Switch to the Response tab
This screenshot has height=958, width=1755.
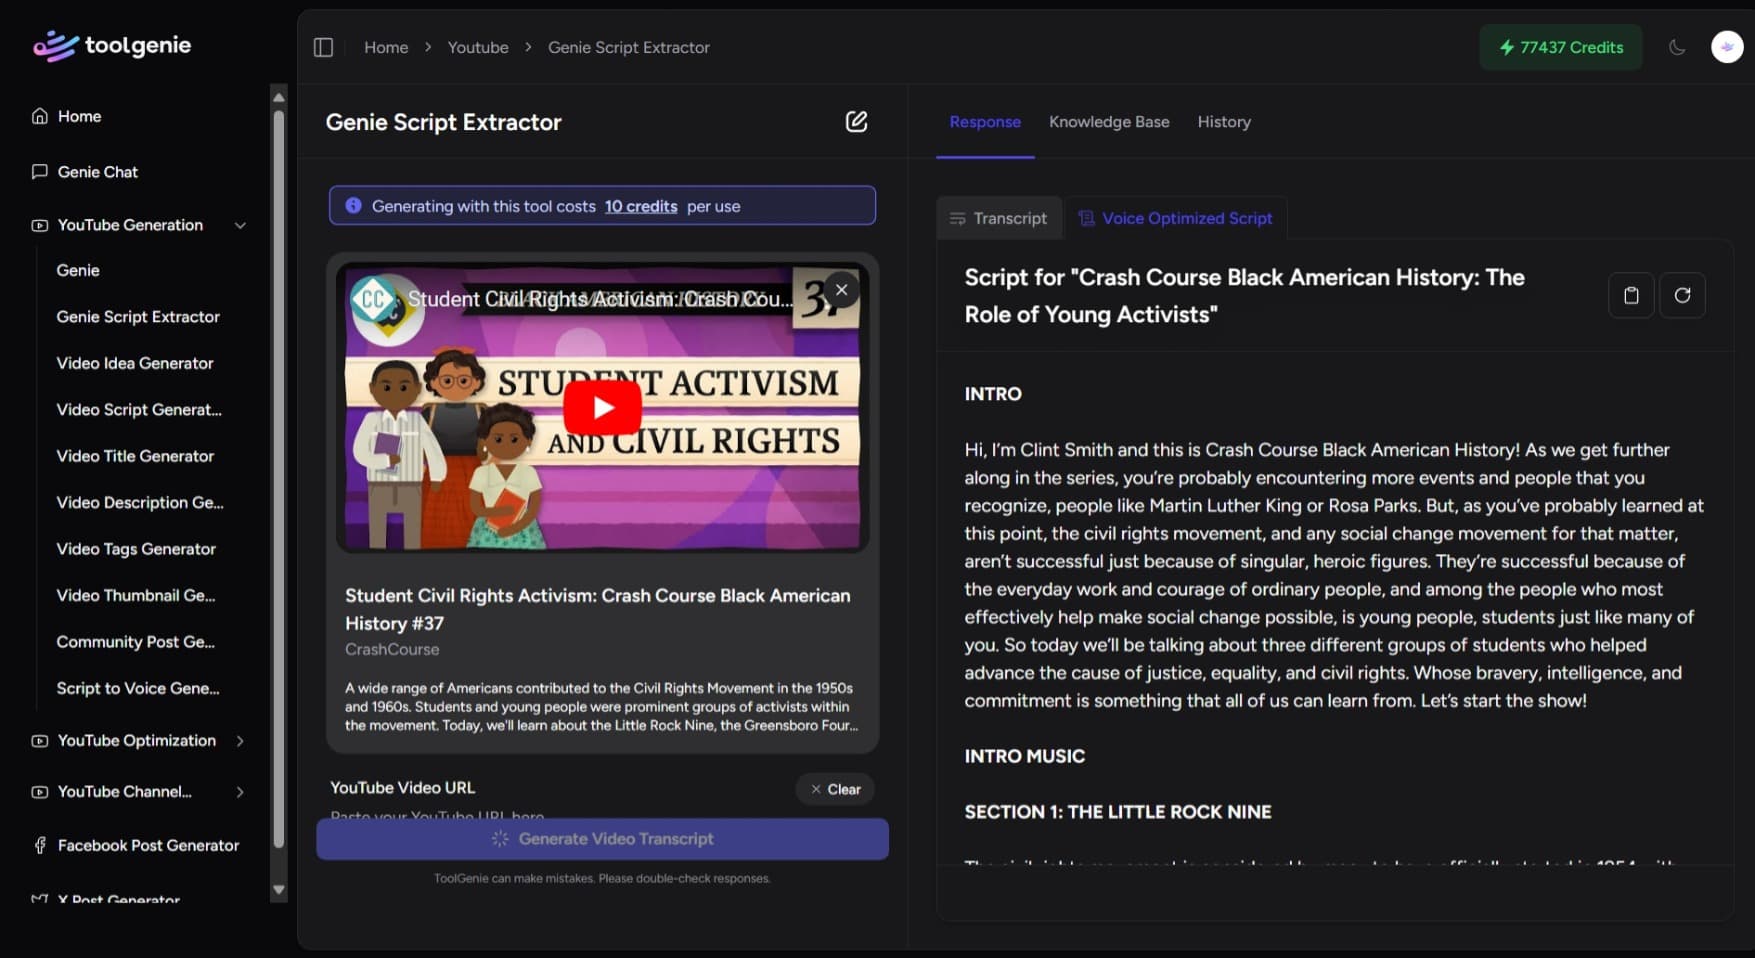pyautogui.click(x=985, y=122)
